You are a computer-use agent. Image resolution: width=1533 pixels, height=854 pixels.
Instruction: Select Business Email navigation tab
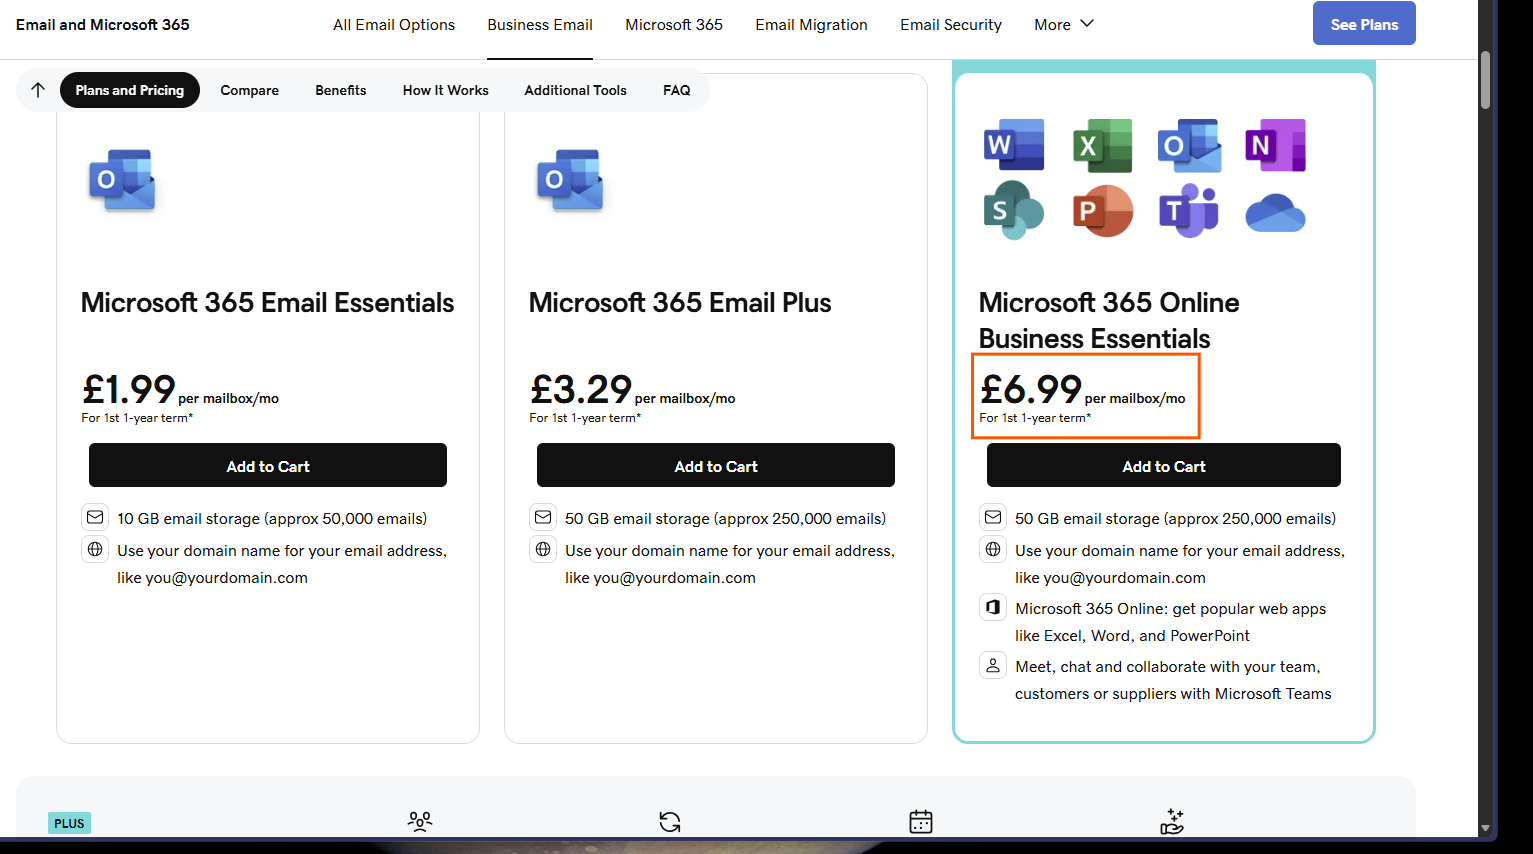(x=540, y=24)
